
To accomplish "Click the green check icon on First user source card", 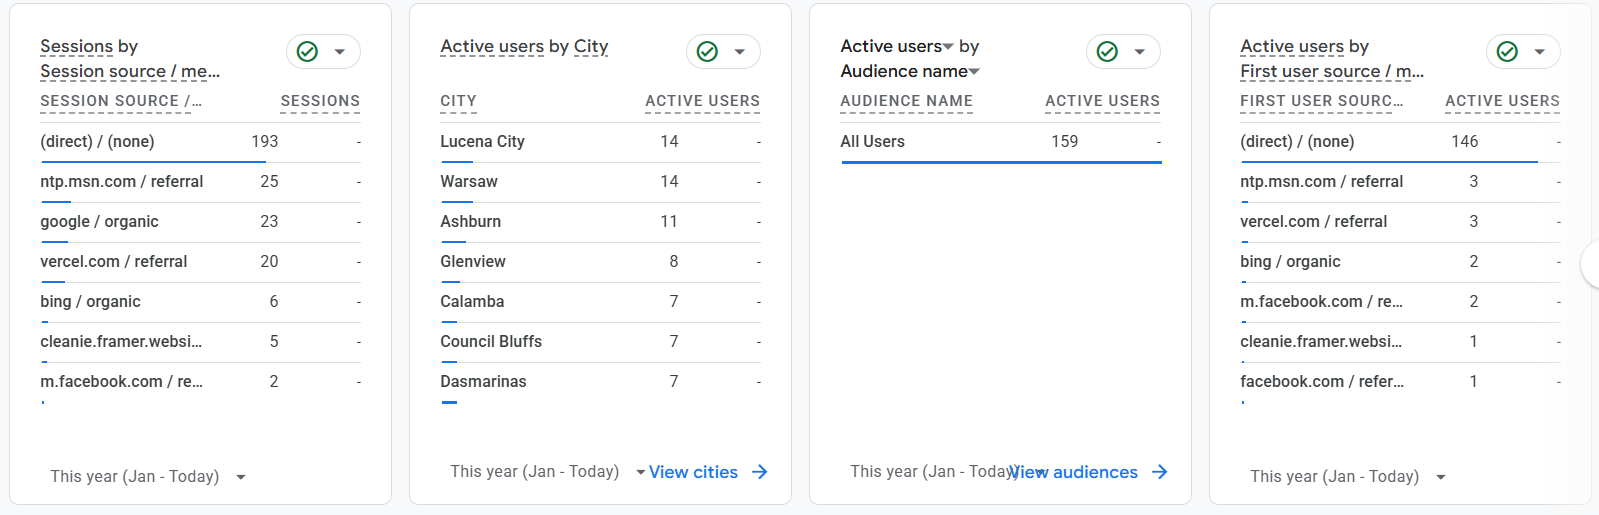I will [1508, 52].
